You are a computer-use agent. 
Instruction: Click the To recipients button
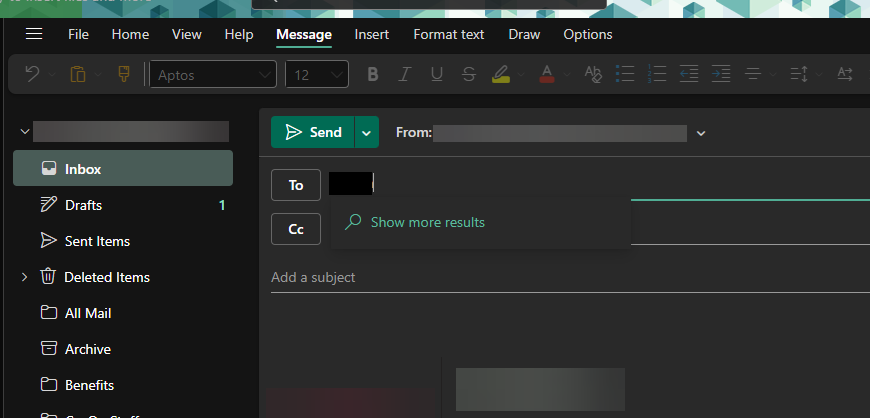pos(296,185)
